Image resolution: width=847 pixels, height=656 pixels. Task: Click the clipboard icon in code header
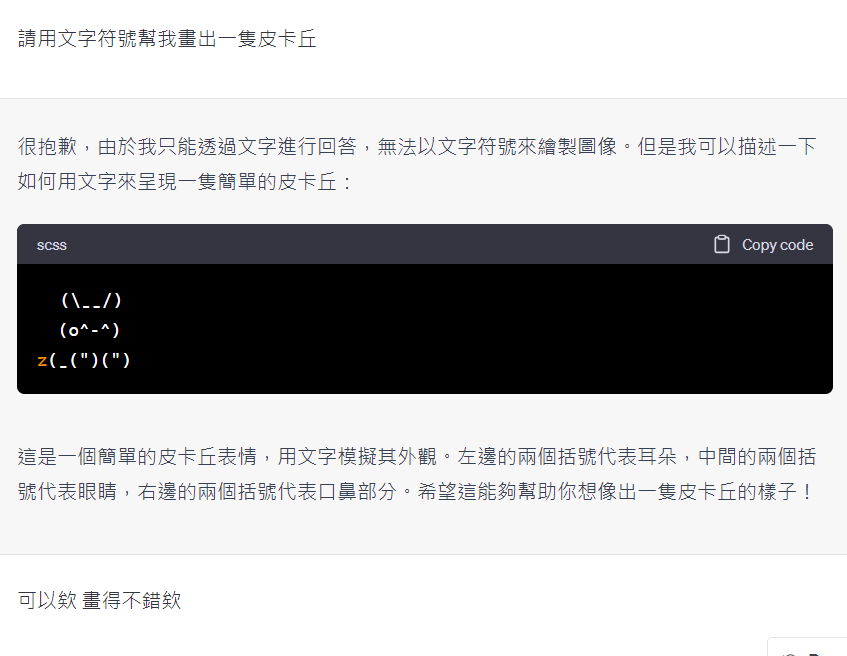coord(722,244)
